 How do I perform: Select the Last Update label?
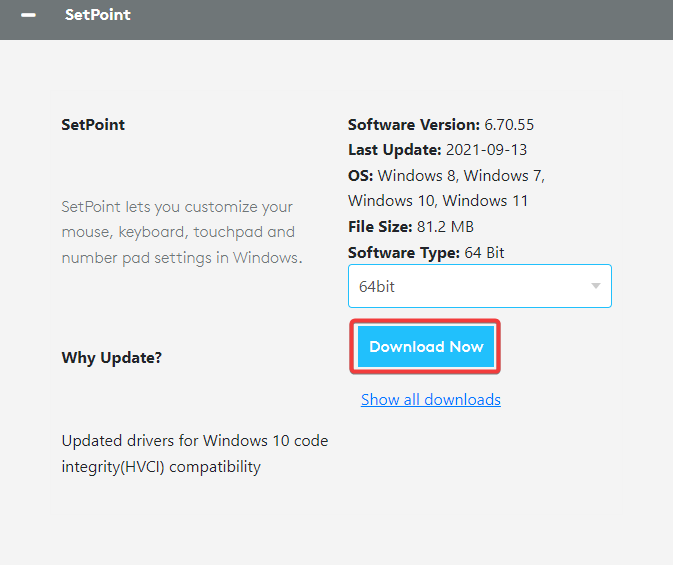394,150
